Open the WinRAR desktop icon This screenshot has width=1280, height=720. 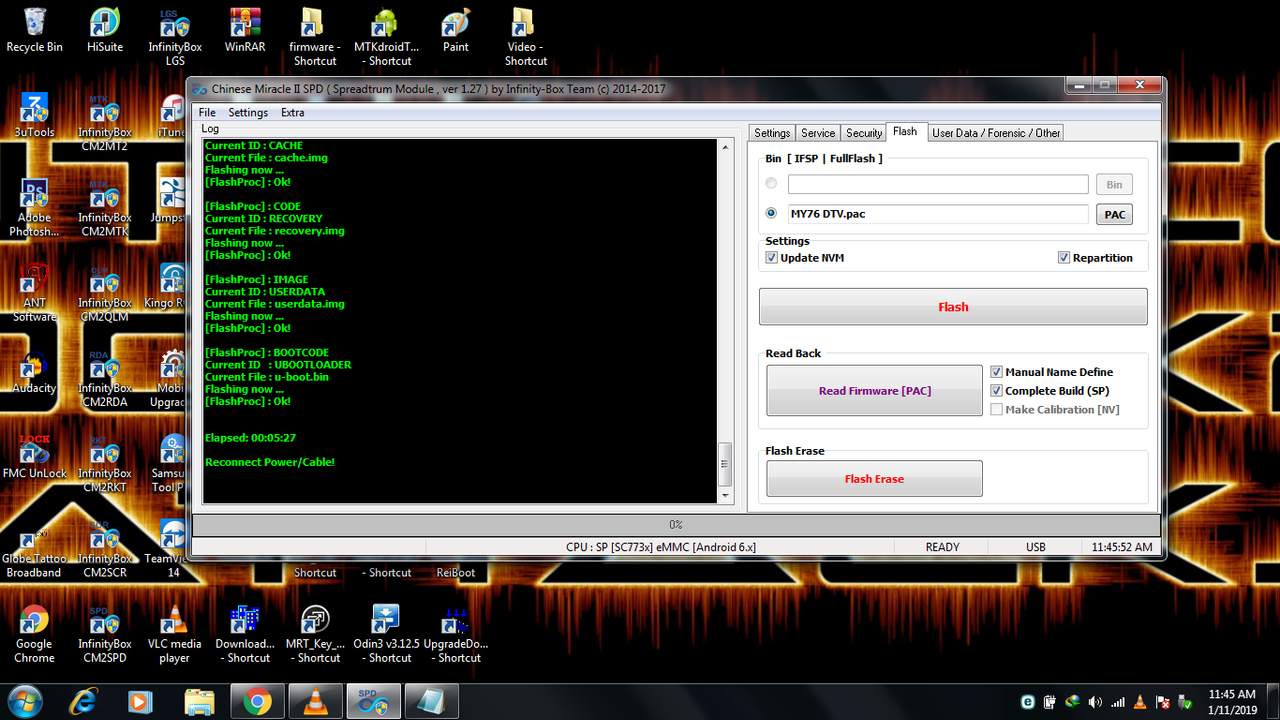click(245, 30)
